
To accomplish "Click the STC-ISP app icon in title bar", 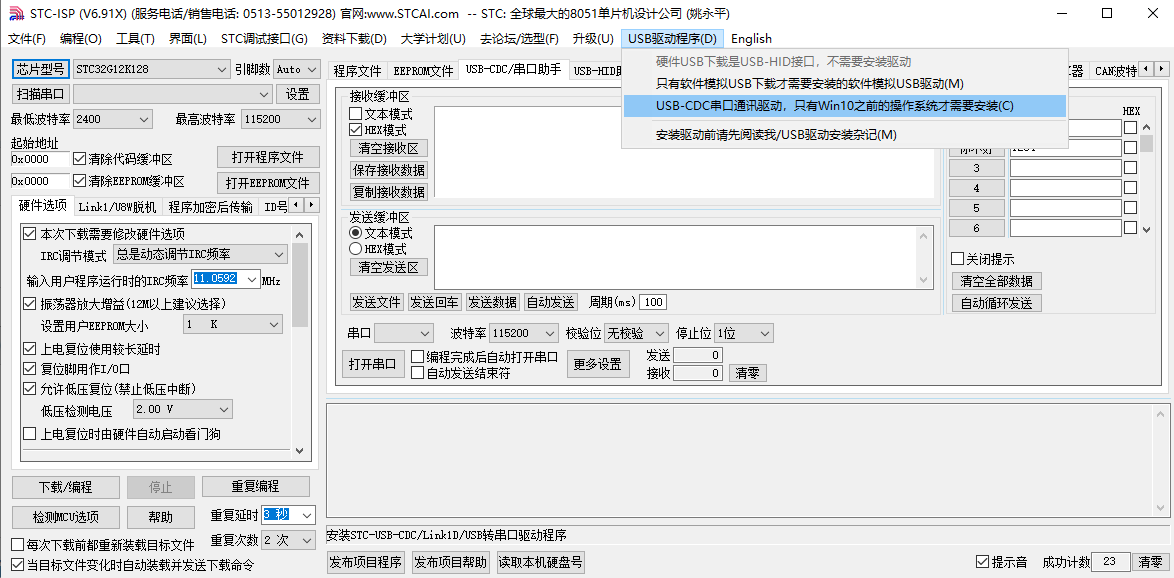I will coord(14,13).
